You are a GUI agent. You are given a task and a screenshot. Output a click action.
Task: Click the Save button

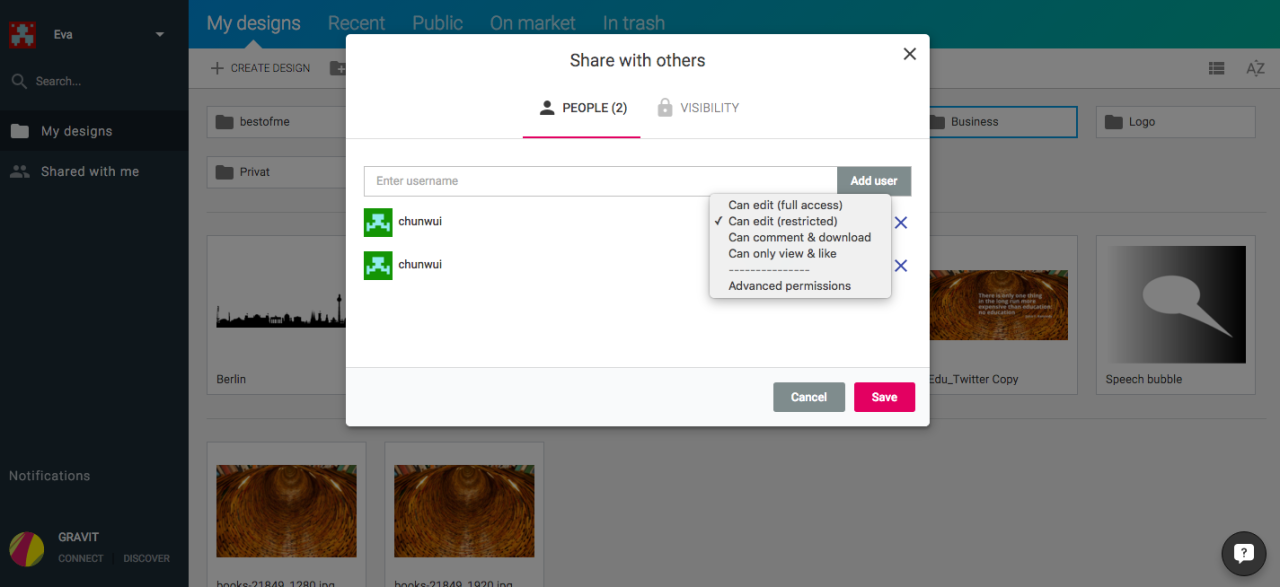tap(884, 397)
